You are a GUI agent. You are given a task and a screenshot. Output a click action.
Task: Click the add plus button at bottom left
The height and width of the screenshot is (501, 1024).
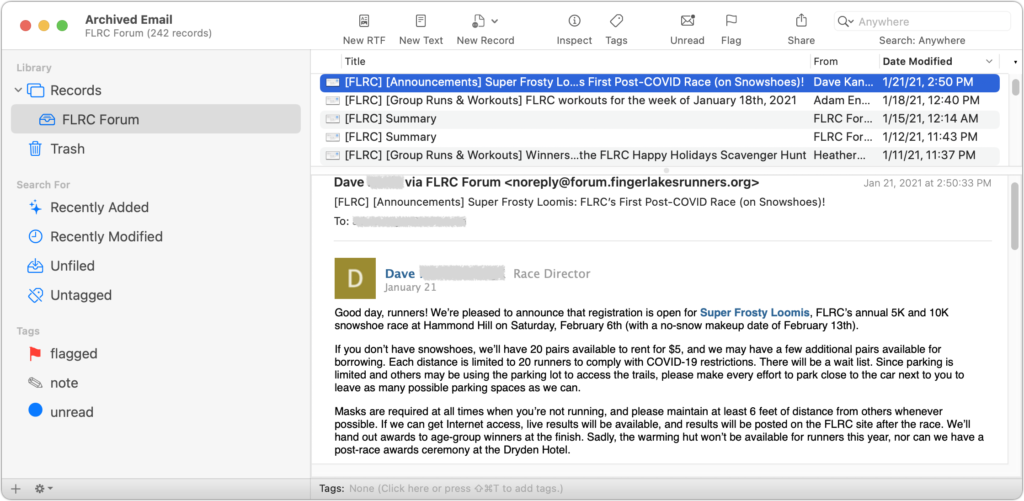point(15,489)
